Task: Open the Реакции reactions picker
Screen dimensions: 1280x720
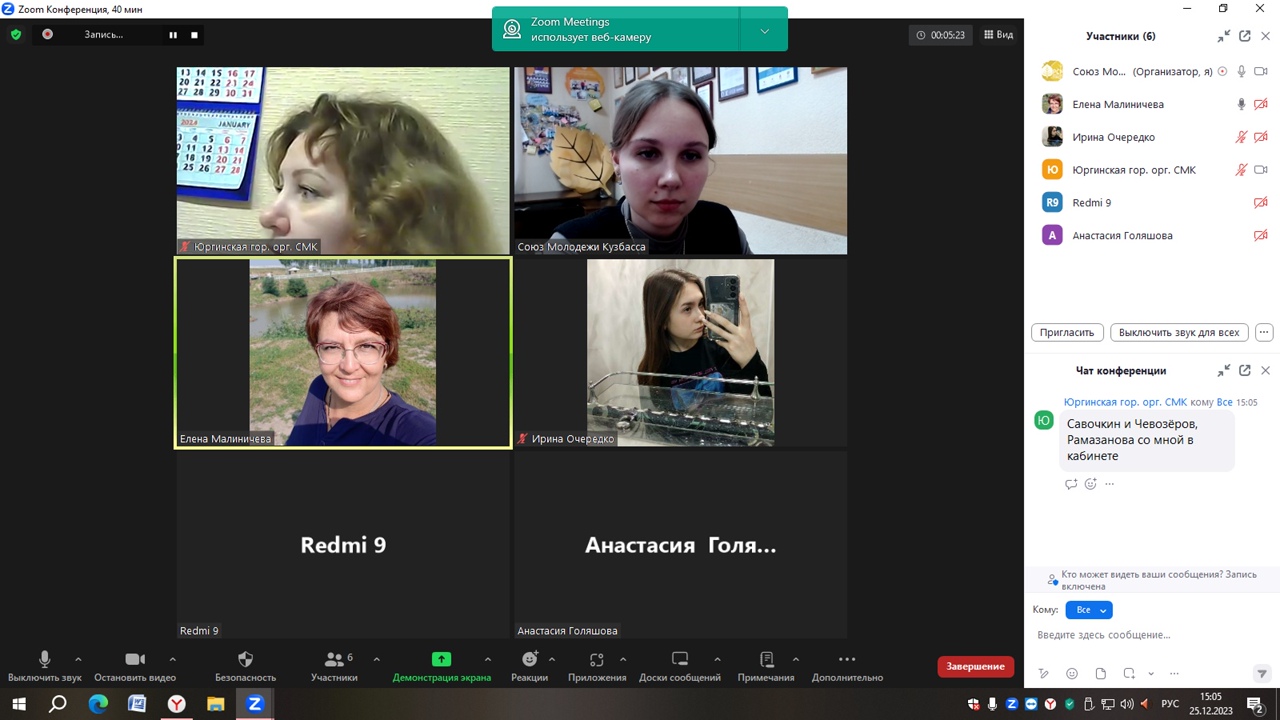Action: pyautogui.click(x=529, y=666)
